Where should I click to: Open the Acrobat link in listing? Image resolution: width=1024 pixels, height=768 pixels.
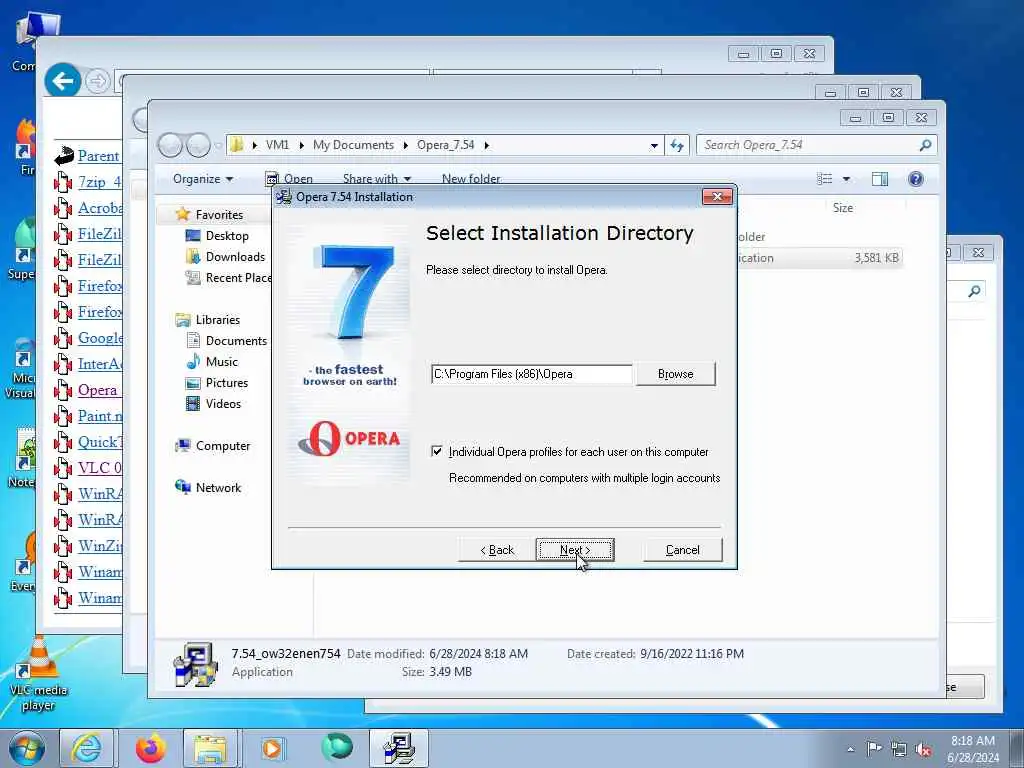pos(99,208)
